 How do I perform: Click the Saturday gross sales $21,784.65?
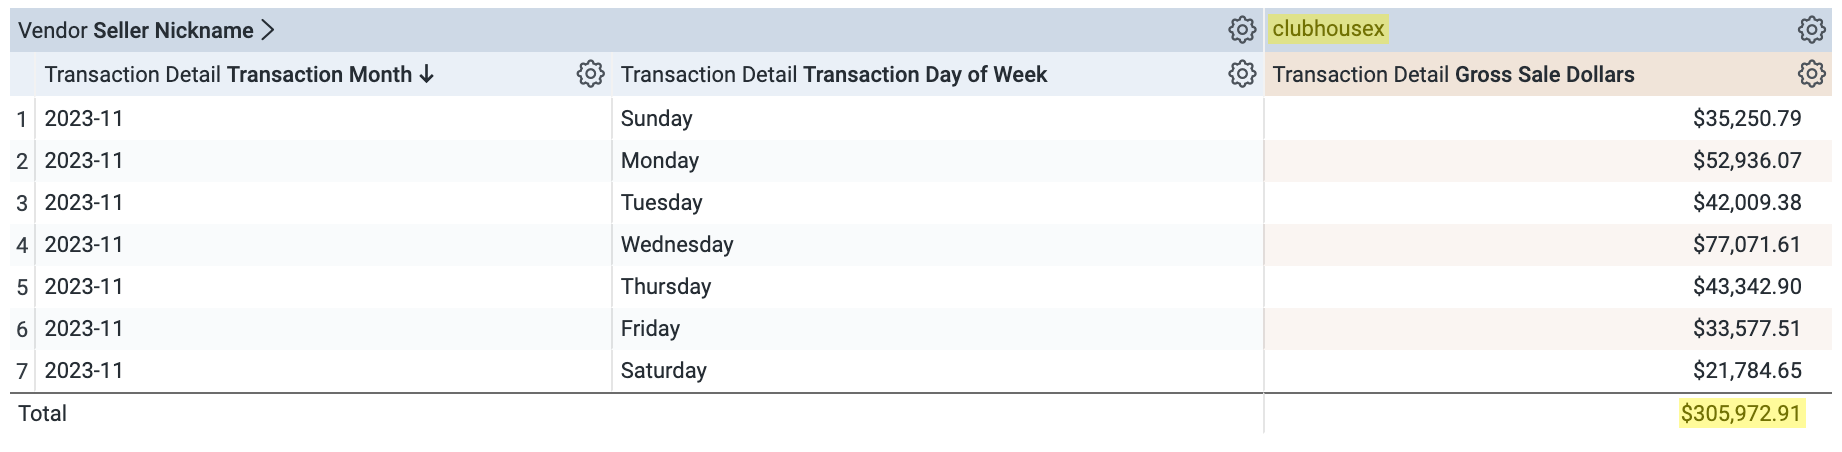coord(1746,370)
